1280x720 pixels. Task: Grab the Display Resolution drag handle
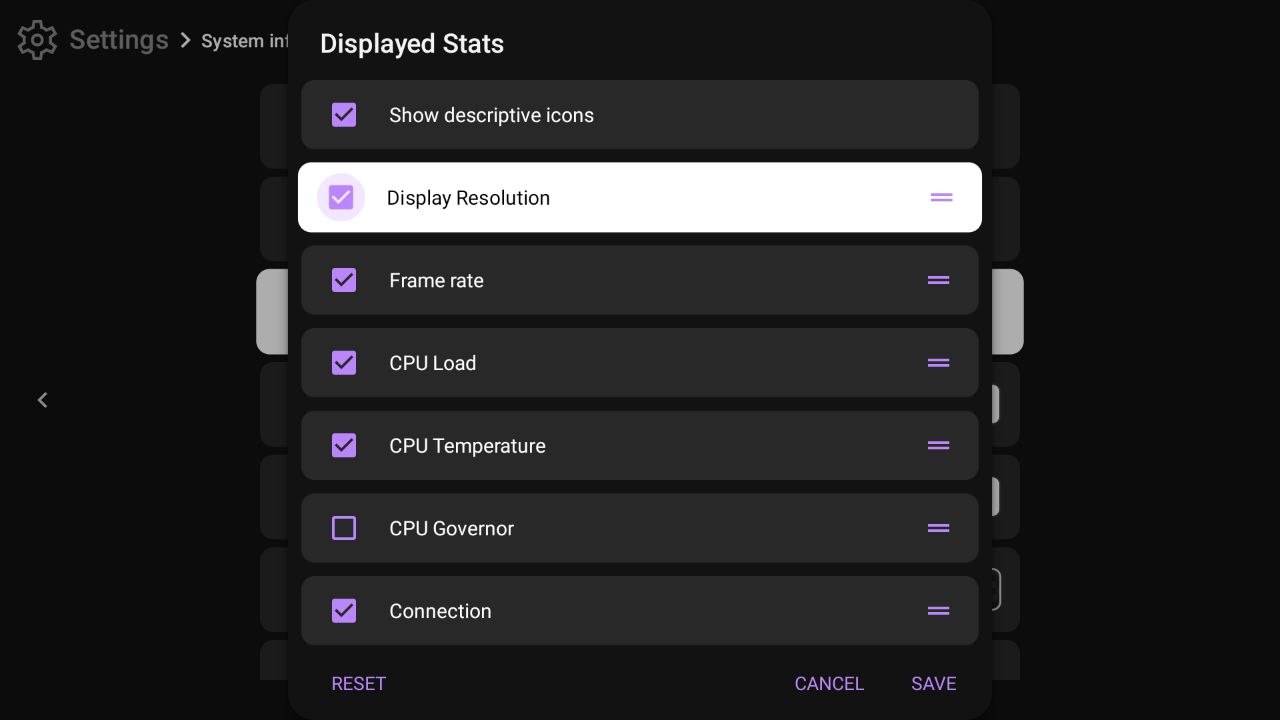tap(941, 197)
